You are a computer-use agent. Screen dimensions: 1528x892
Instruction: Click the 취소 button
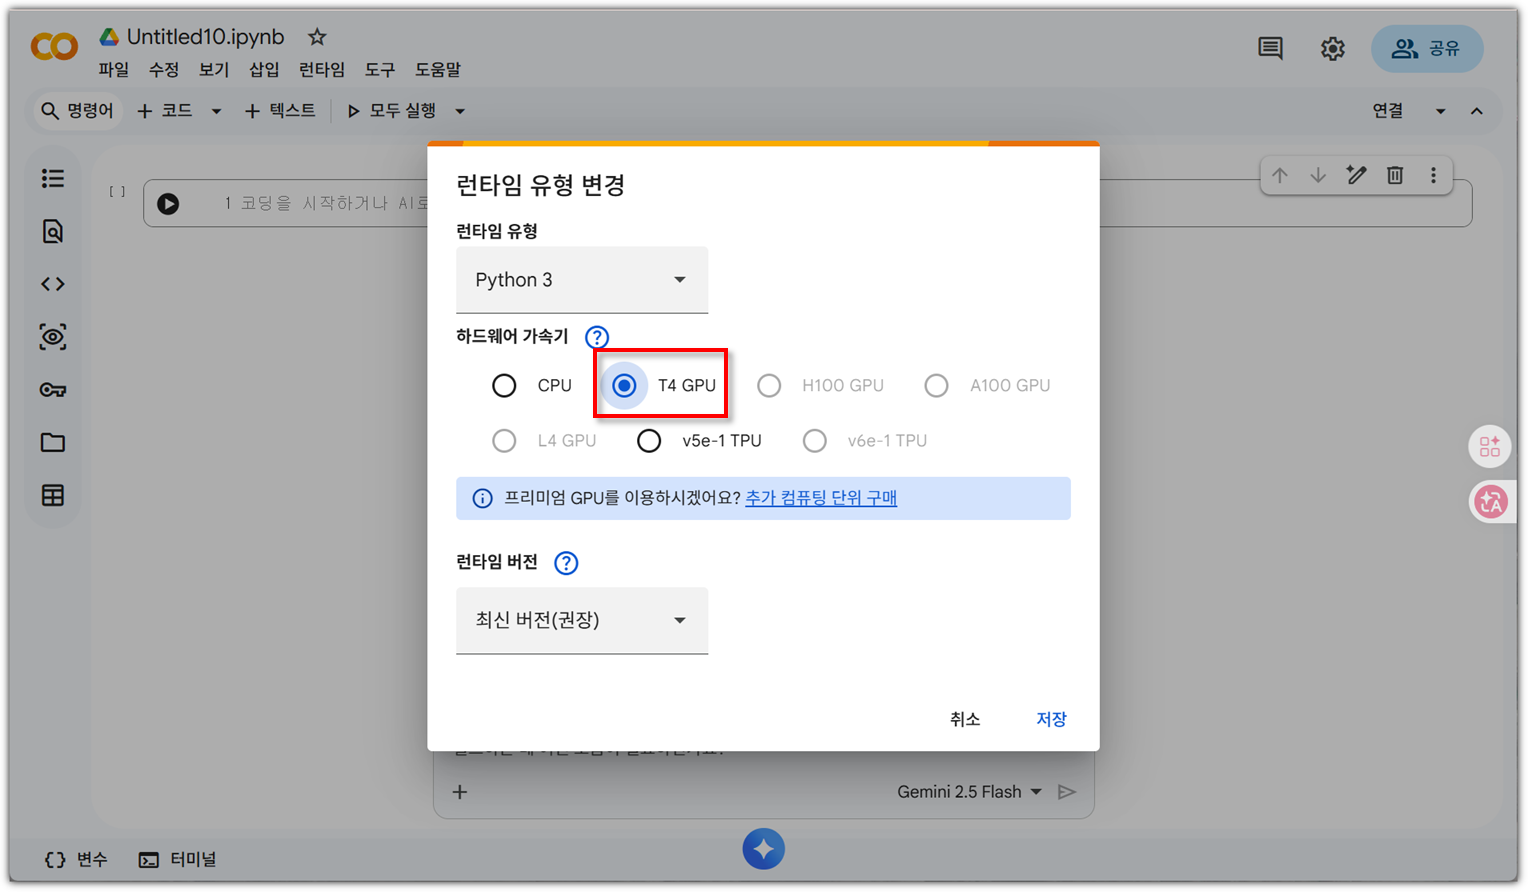[x=965, y=719]
